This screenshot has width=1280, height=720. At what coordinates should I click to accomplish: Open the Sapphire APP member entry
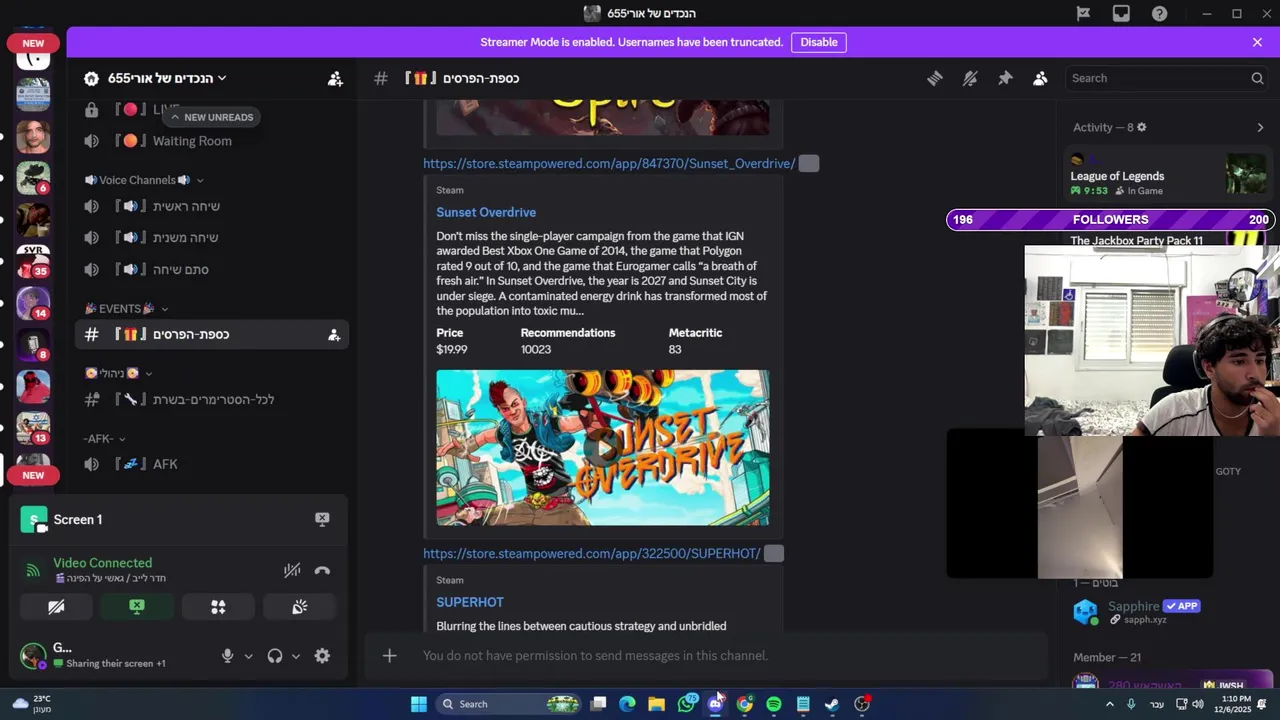coord(1166,611)
